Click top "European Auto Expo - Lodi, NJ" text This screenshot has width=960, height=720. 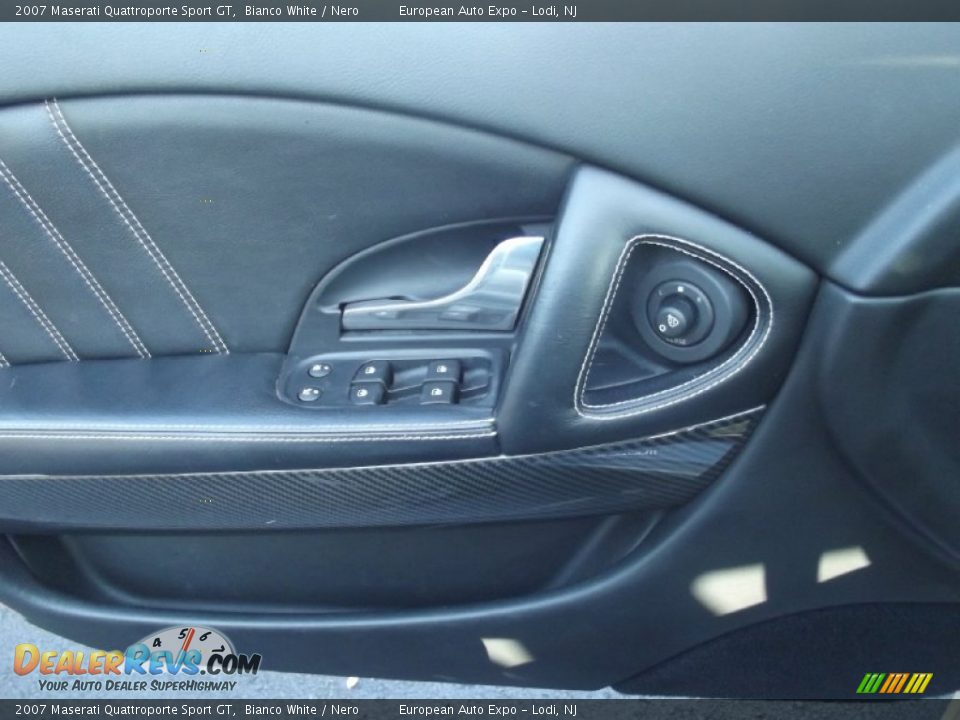tap(487, 11)
